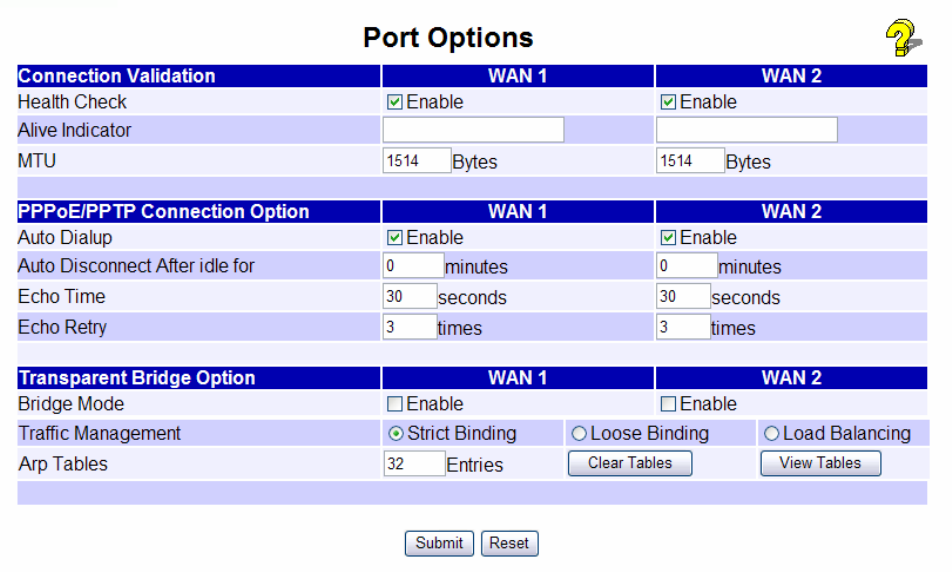Click the Reset button
This screenshot has height=572, width=952.
click(509, 543)
